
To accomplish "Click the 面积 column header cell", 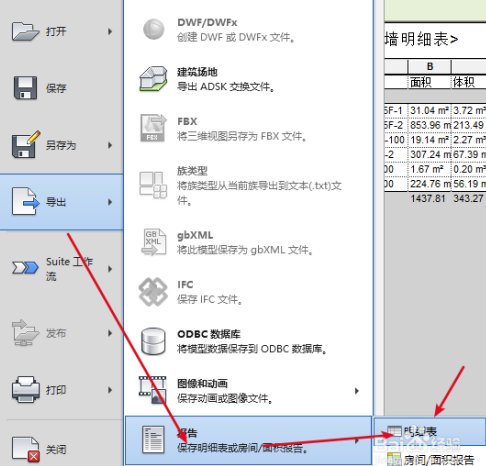I will [x=430, y=82].
